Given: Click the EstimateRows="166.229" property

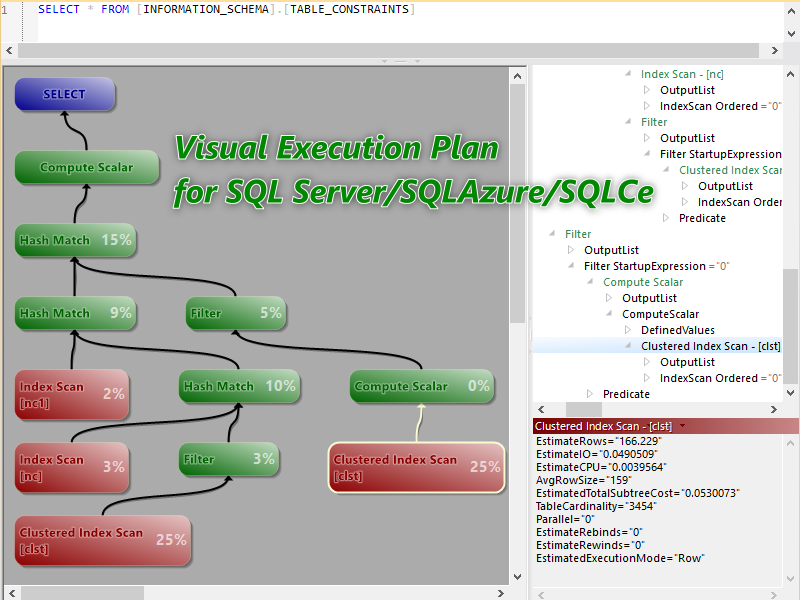Looking at the screenshot, I should [598, 441].
